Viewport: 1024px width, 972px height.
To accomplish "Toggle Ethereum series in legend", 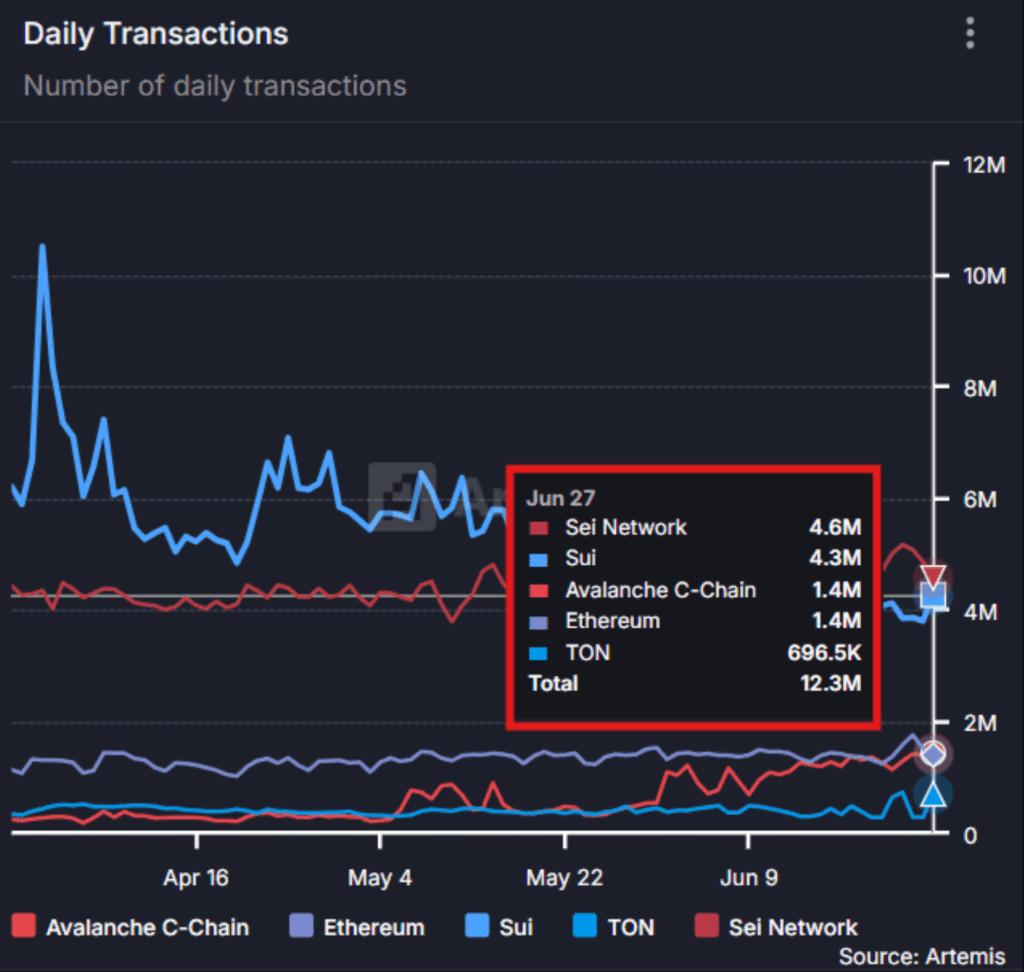I will coord(357,927).
